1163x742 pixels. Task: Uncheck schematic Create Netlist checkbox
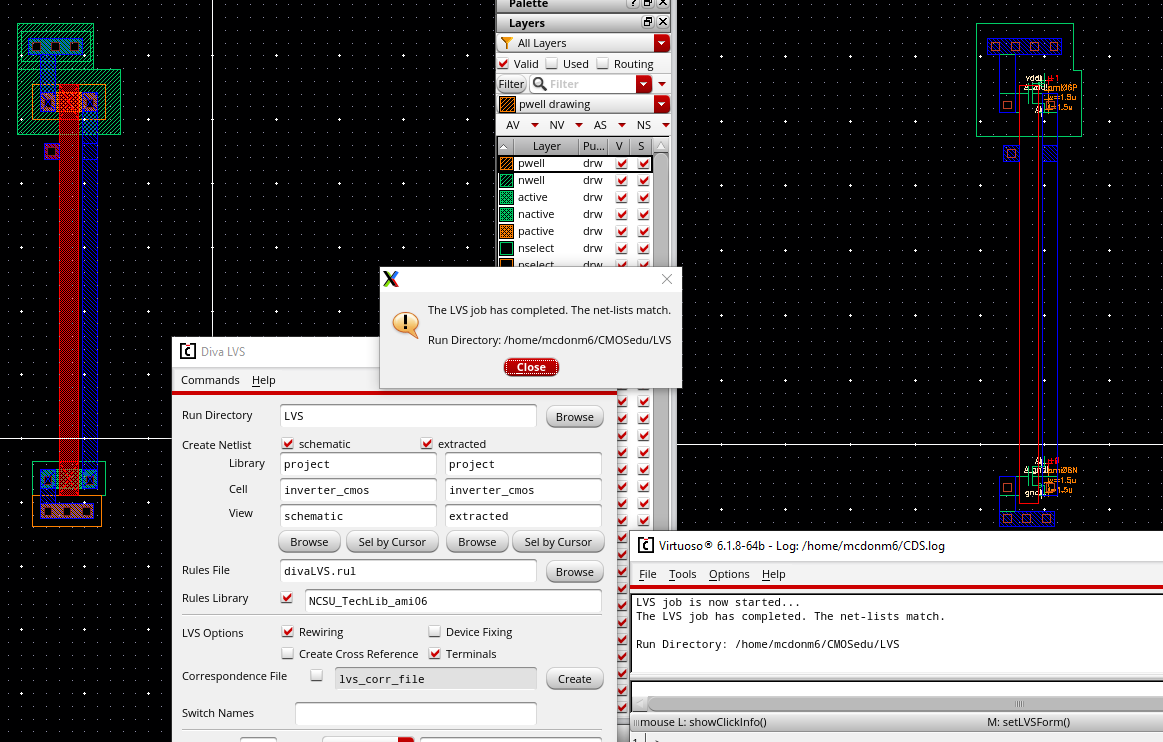[x=288, y=444]
